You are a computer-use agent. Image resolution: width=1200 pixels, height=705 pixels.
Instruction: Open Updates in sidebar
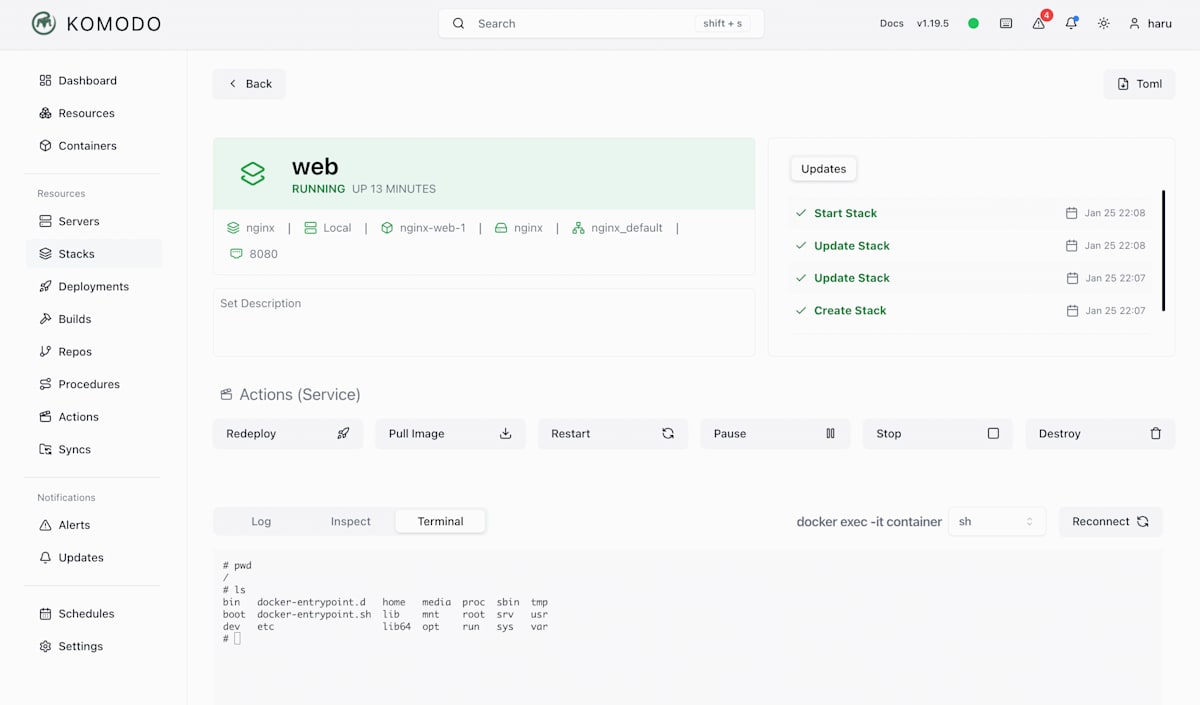tap(94, 557)
